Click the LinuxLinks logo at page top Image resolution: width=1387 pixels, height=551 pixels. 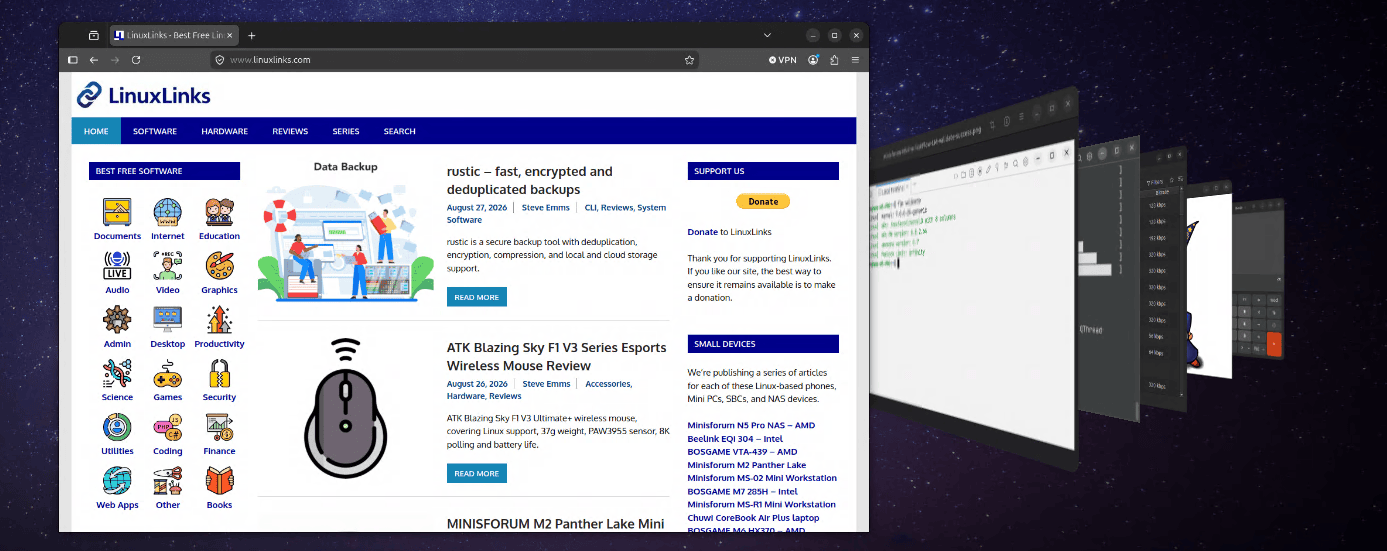144,96
